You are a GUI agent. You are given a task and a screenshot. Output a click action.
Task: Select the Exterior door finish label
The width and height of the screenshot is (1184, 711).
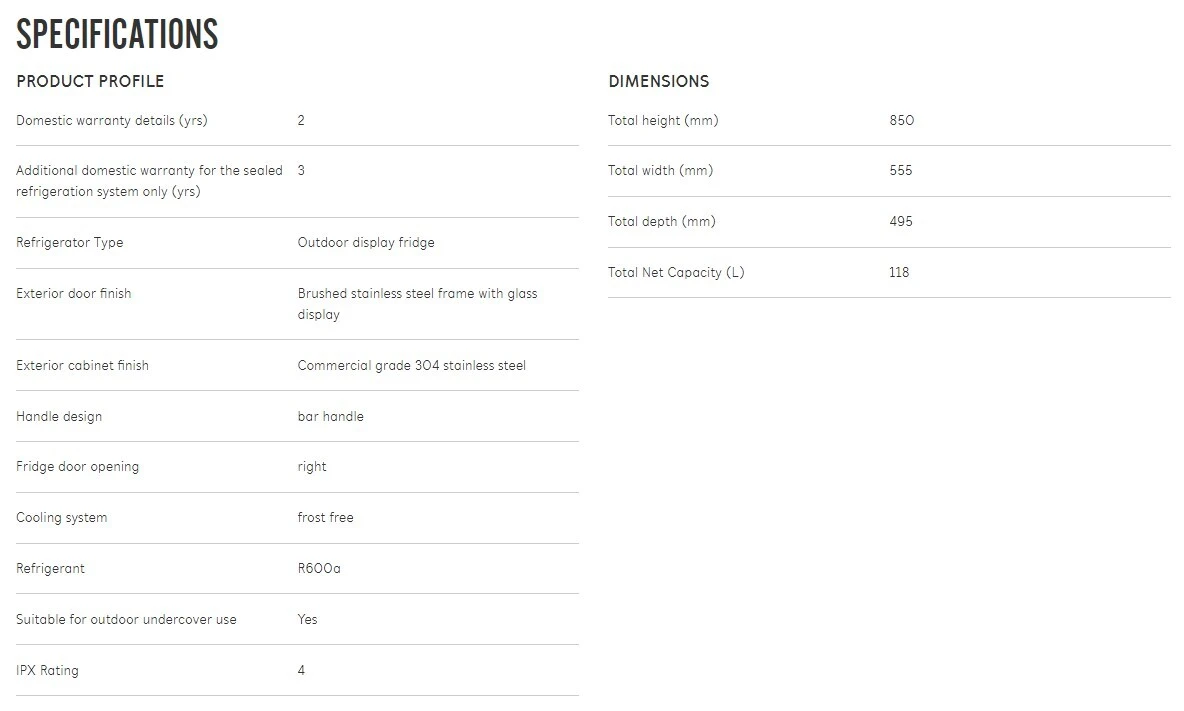(x=73, y=294)
